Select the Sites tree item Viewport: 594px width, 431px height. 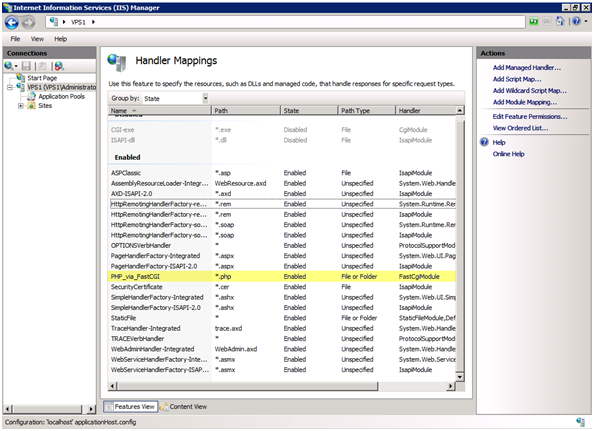tap(45, 106)
